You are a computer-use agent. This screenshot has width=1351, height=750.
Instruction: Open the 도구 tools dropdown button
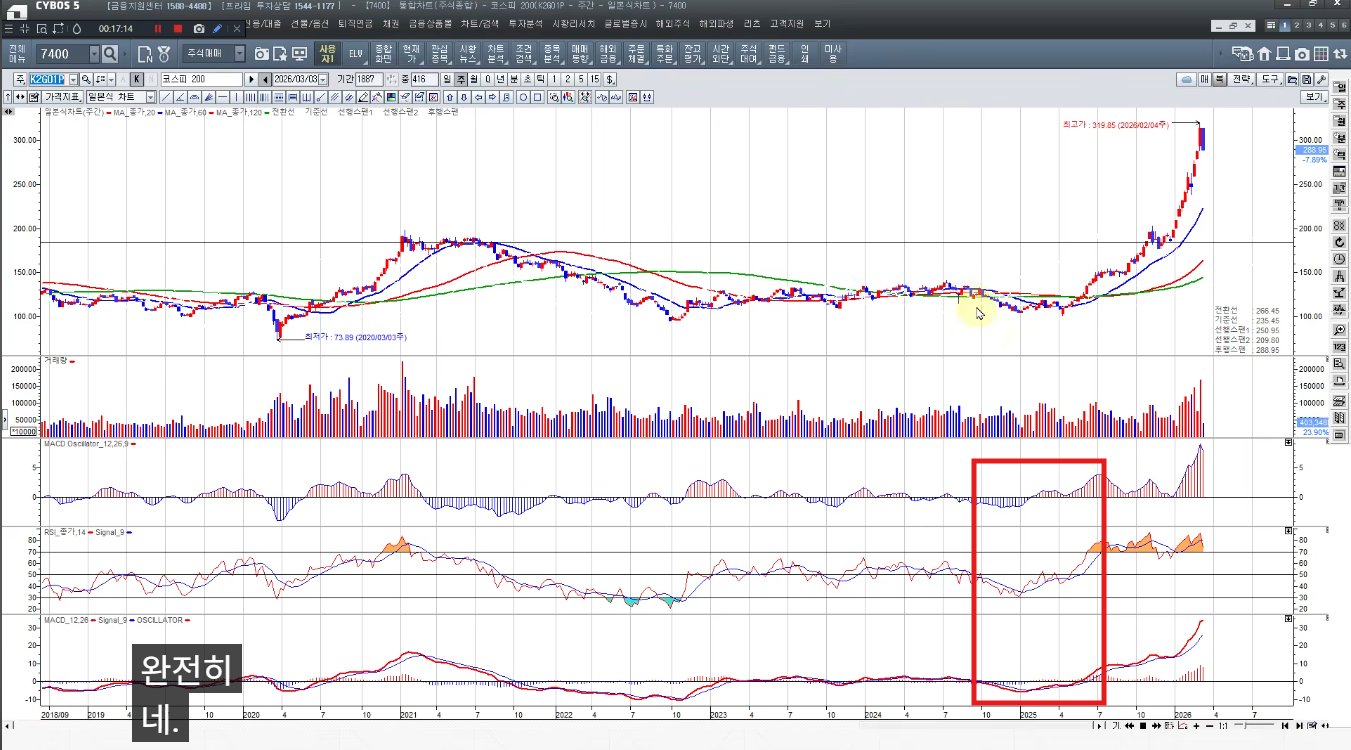(1270, 79)
